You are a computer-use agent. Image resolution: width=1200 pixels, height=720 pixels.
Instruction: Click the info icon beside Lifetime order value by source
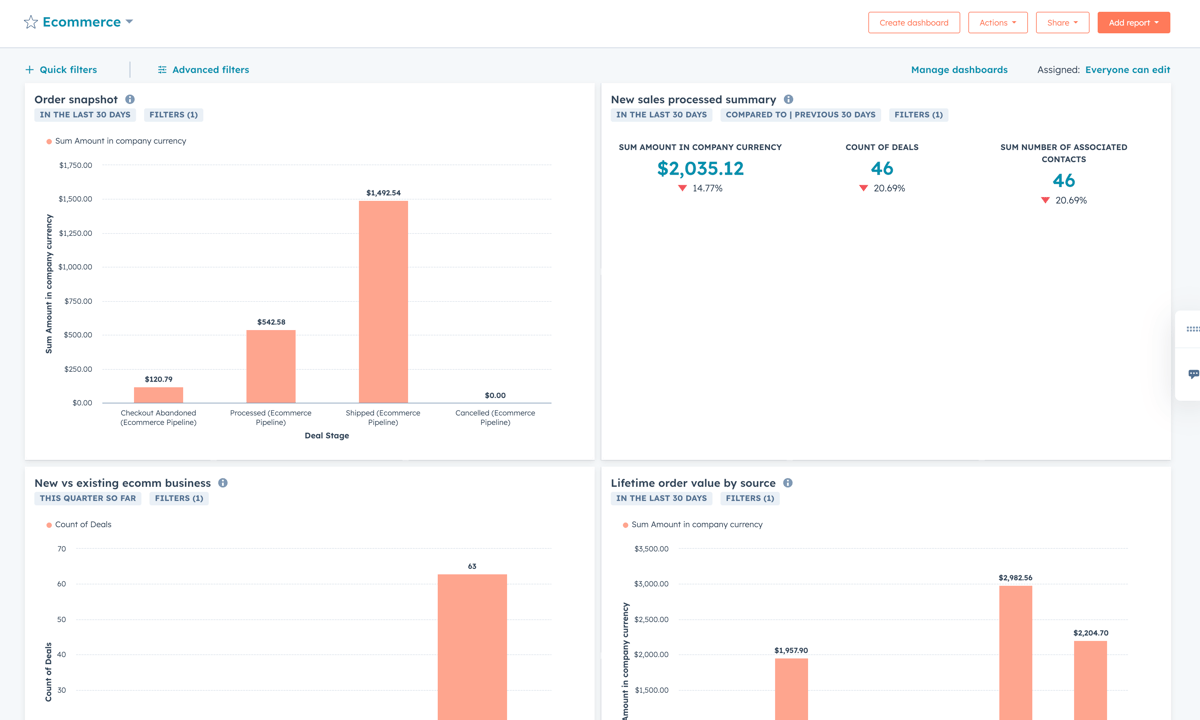tap(787, 483)
